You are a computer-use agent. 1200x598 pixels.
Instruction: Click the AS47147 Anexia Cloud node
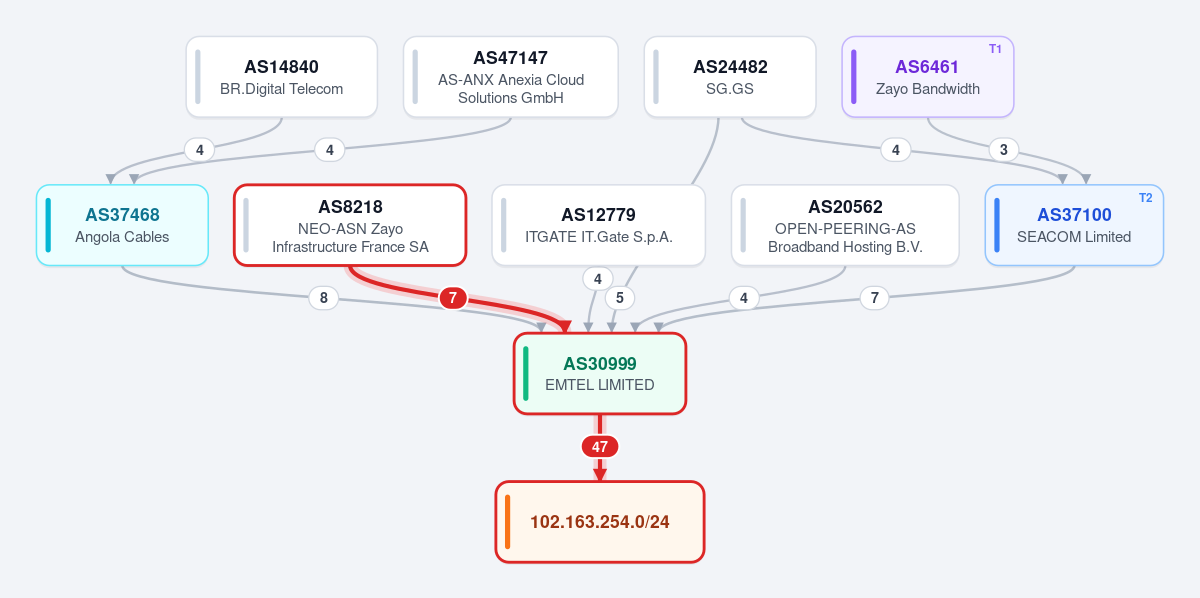[x=511, y=77]
